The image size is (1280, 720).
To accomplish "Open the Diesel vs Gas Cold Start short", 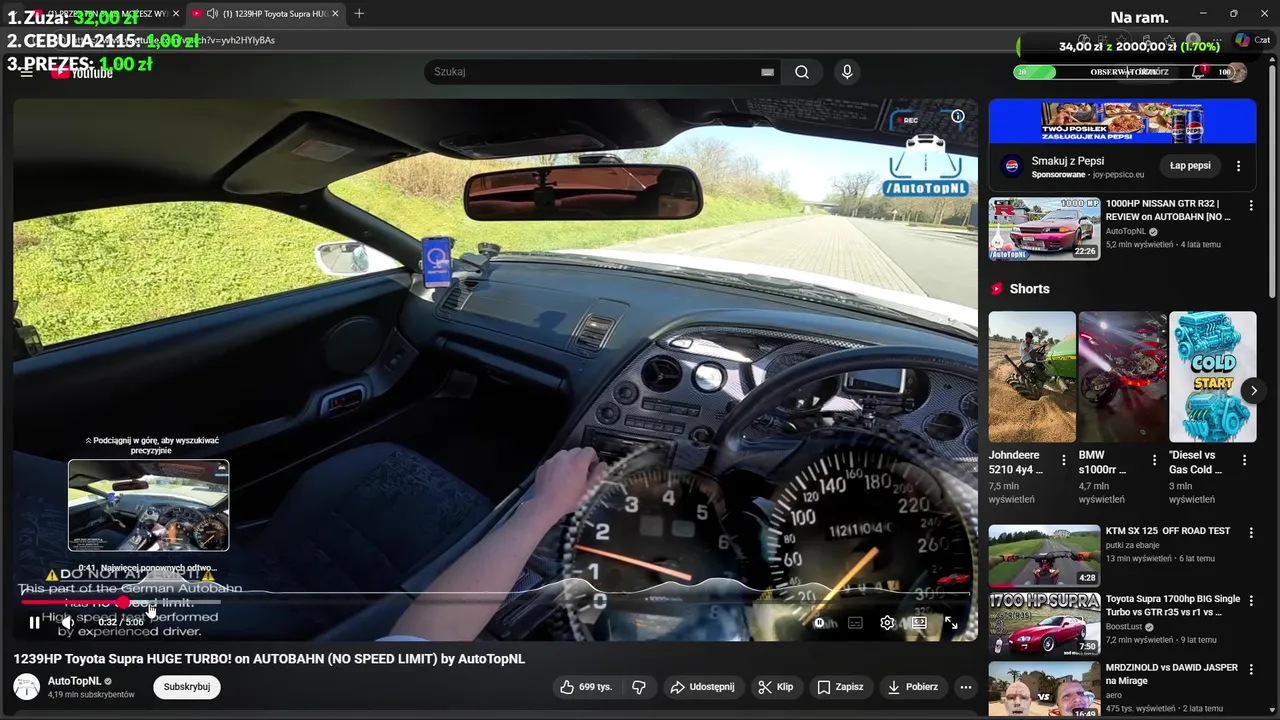I will coord(1213,377).
